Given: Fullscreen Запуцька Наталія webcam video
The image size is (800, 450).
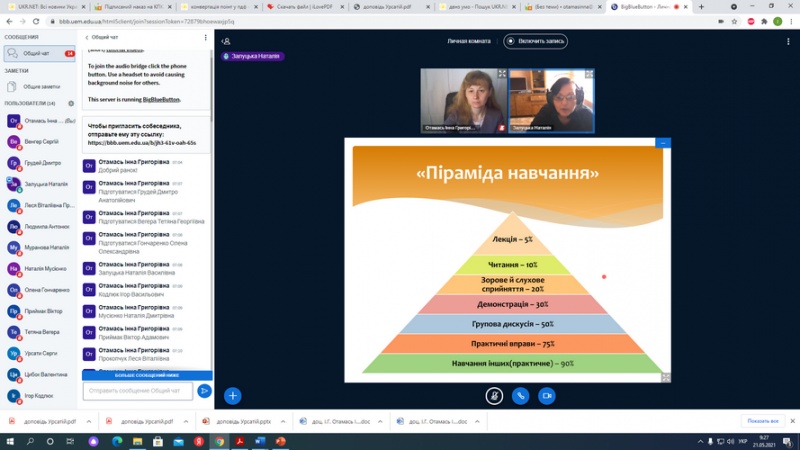Looking at the screenshot, I should [x=589, y=74].
